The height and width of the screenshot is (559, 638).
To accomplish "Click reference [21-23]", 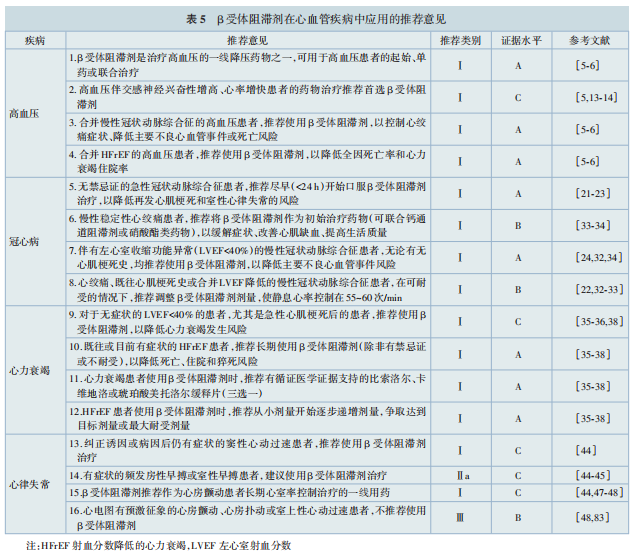I will (x=593, y=193).
